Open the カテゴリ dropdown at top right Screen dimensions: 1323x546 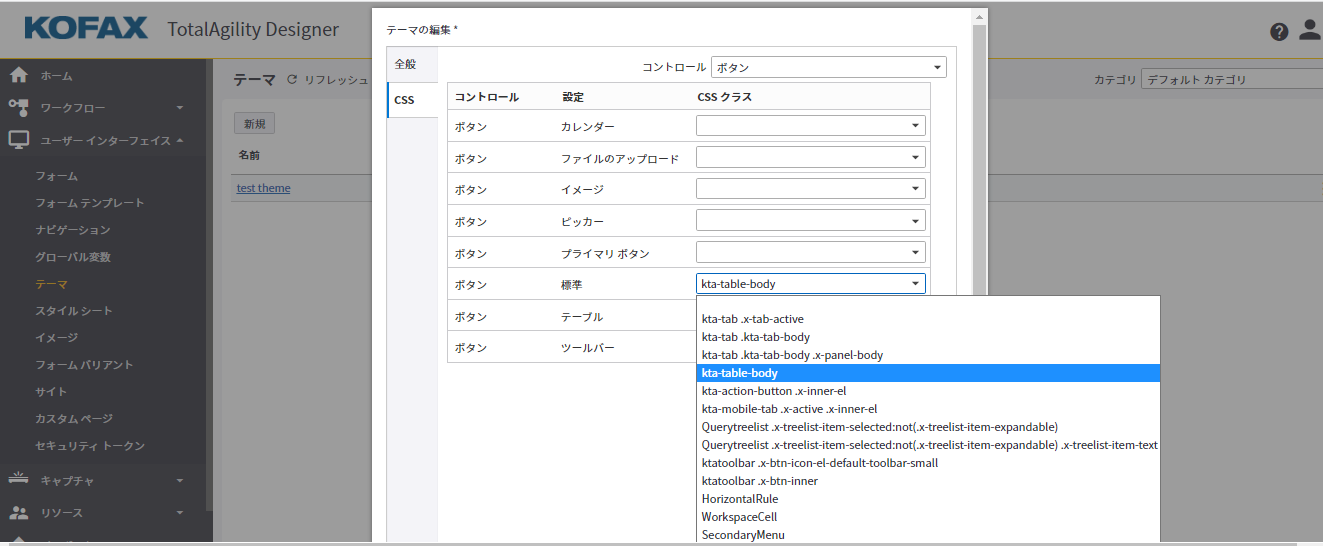pos(1230,80)
